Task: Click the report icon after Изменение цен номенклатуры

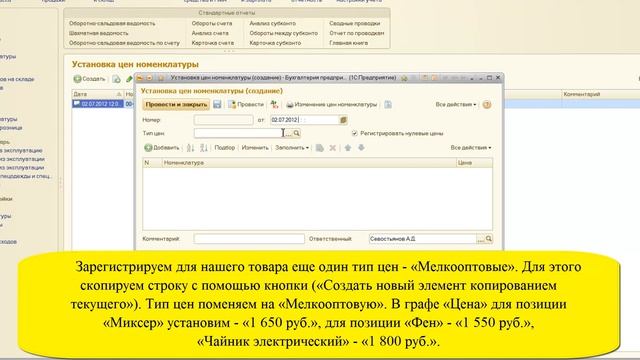Action: coord(388,104)
